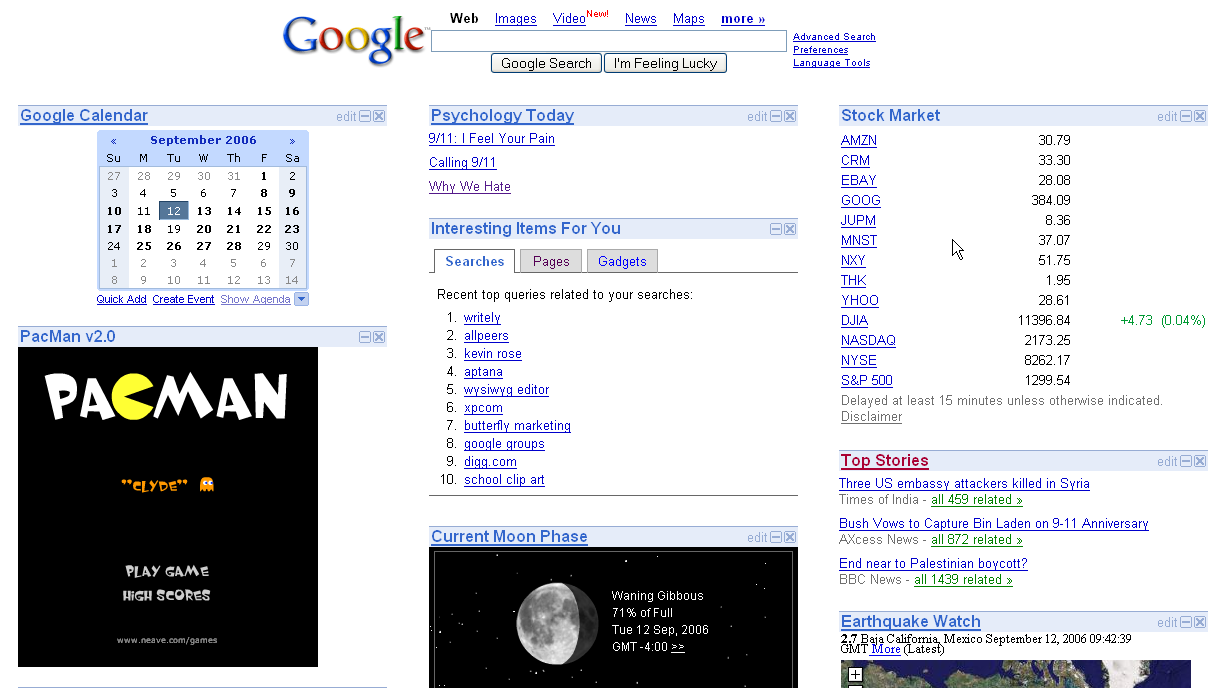Open Images search in top navigation
Screen dimensions: 1220x688
516,19
